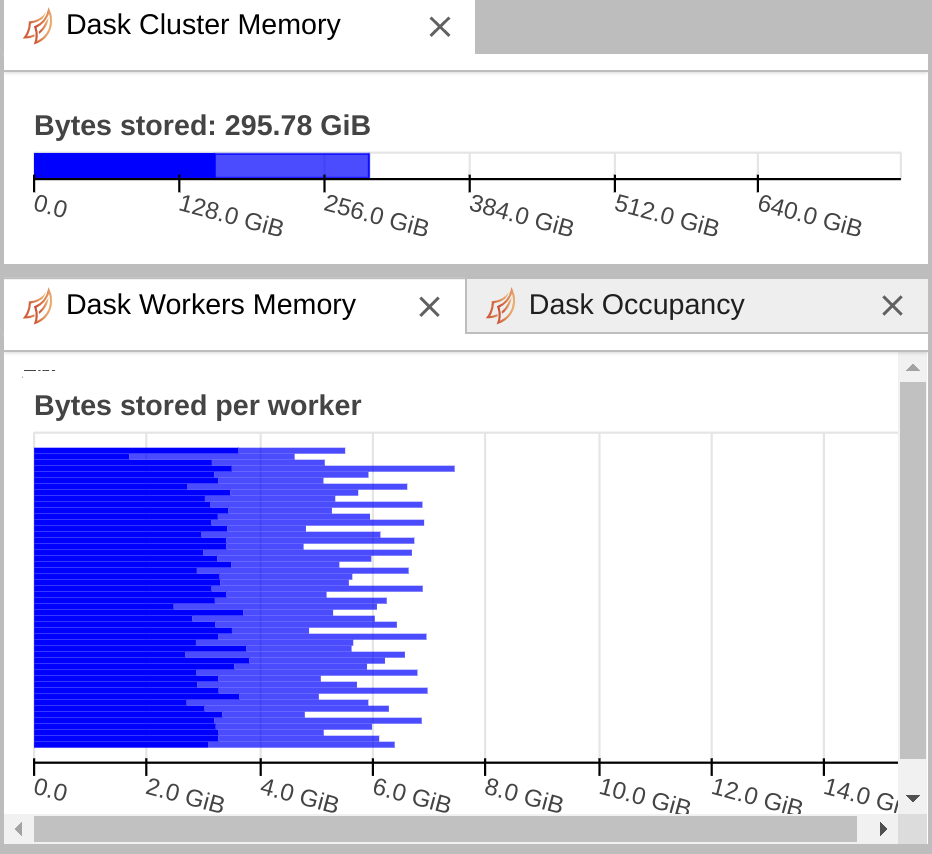This screenshot has width=932, height=854.
Task: Click the scroll right arrow at bottom
Action: click(883, 828)
